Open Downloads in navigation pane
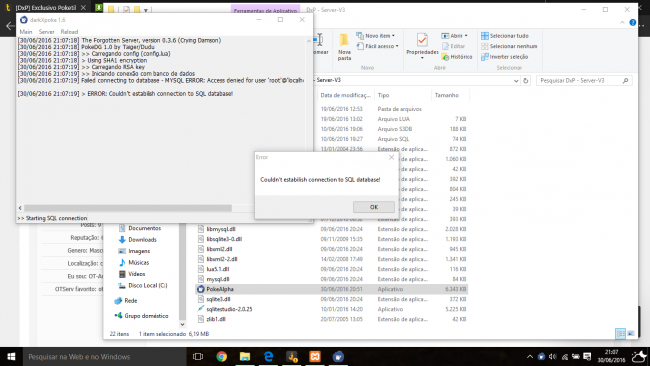650x366 pixels. click(138, 240)
